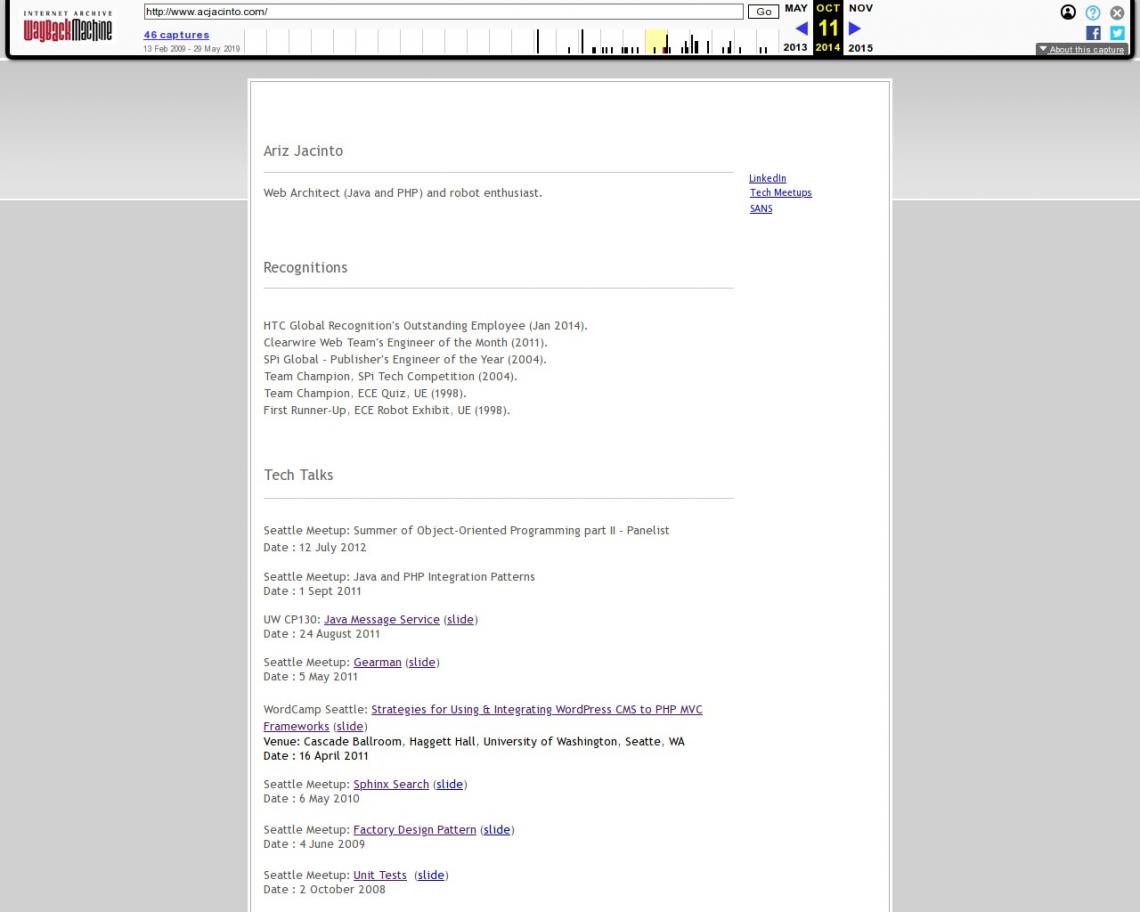This screenshot has height=912, width=1140.
Task: Open slide for Factory Design Pattern
Action: click(x=497, y=830)
